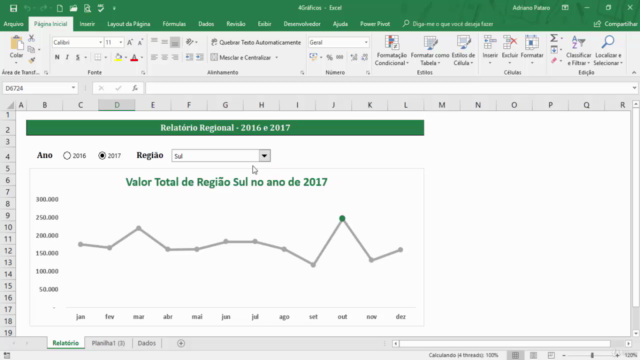Click the Compartilhar share button
This screenshot has width=640, height=360.
pyautogui.click(x=616, y=24)
